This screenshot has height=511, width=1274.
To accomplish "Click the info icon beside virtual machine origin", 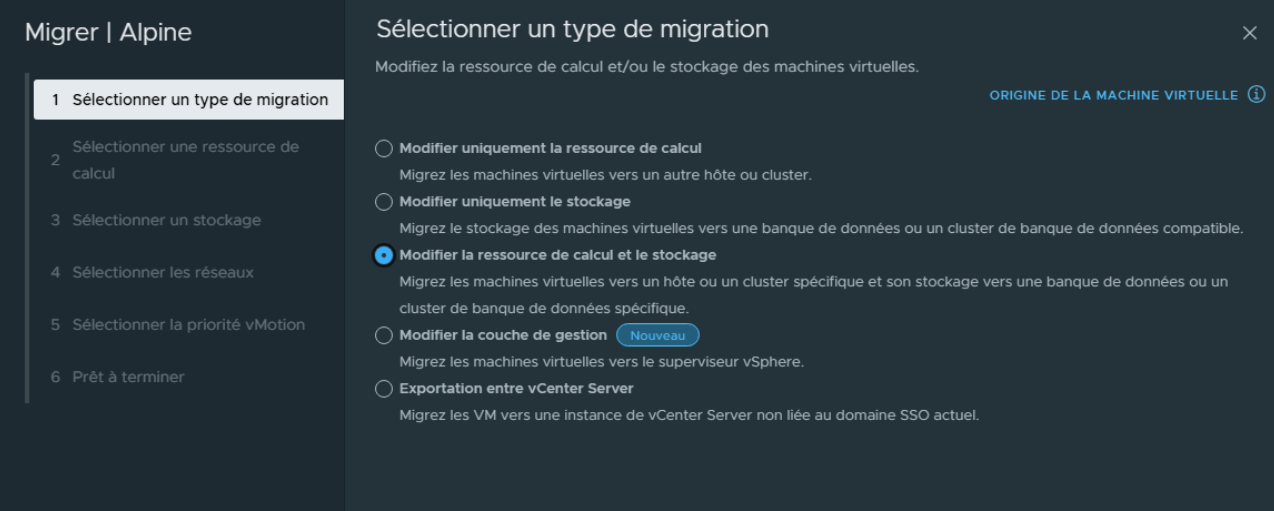I will 1256,95.
